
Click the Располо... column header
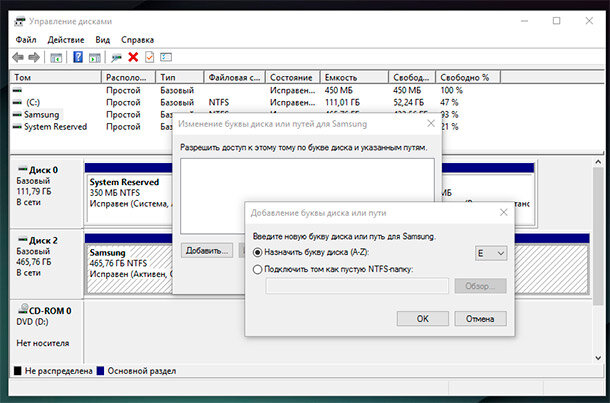[128, 77]
